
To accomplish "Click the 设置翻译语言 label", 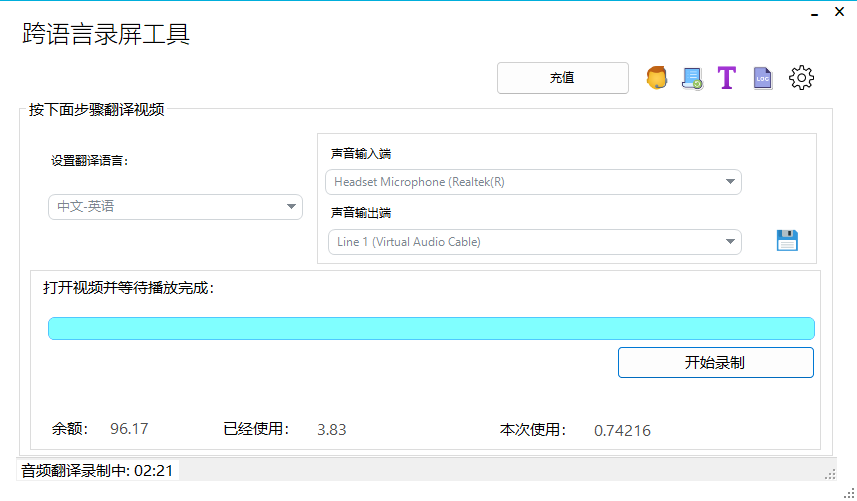I will coord(90,161).
